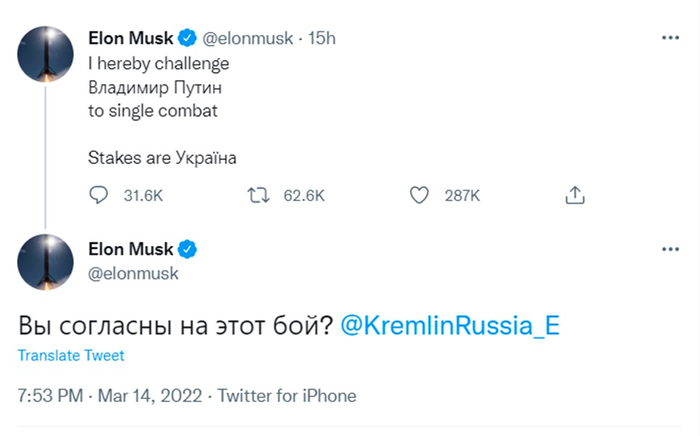
Task: Click the reply speech-bubble icon
Action: click(99, 195)
